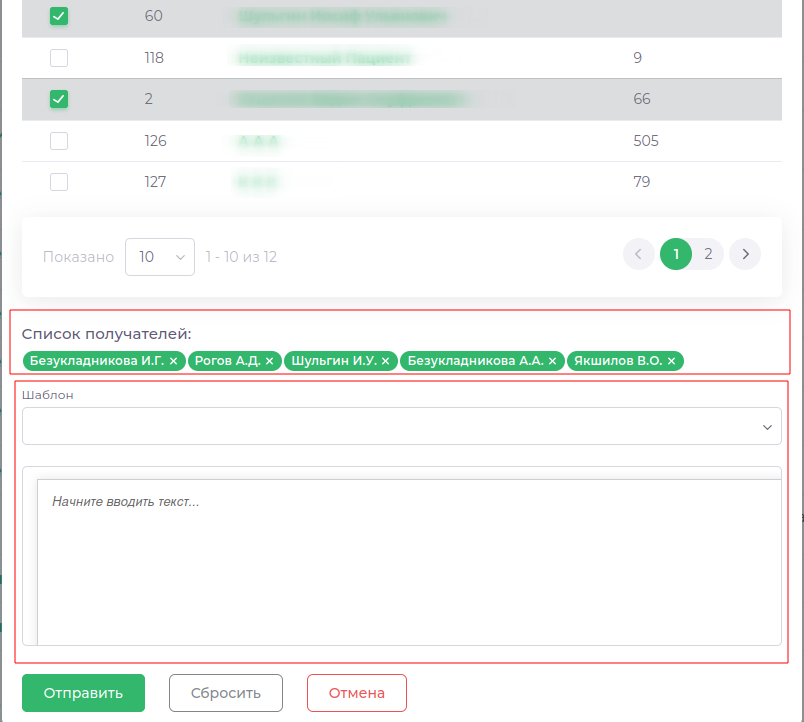The image size is (804, 722).
Task: Uncheck the checkbox for row 60
Action: (x=59, y=16)
